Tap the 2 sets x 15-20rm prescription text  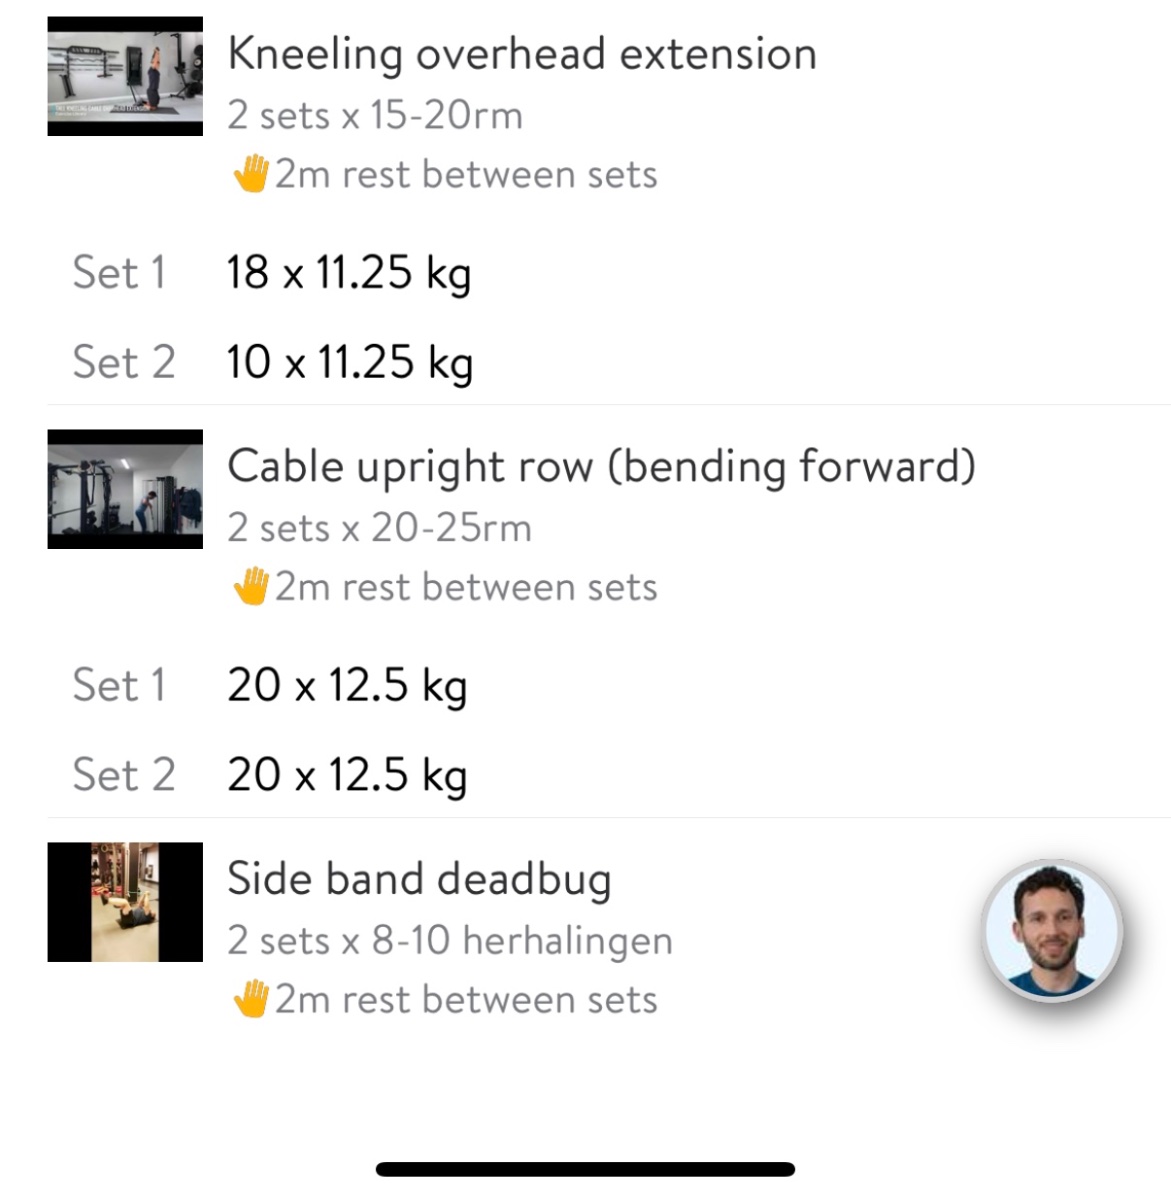[x=374, y=116]
